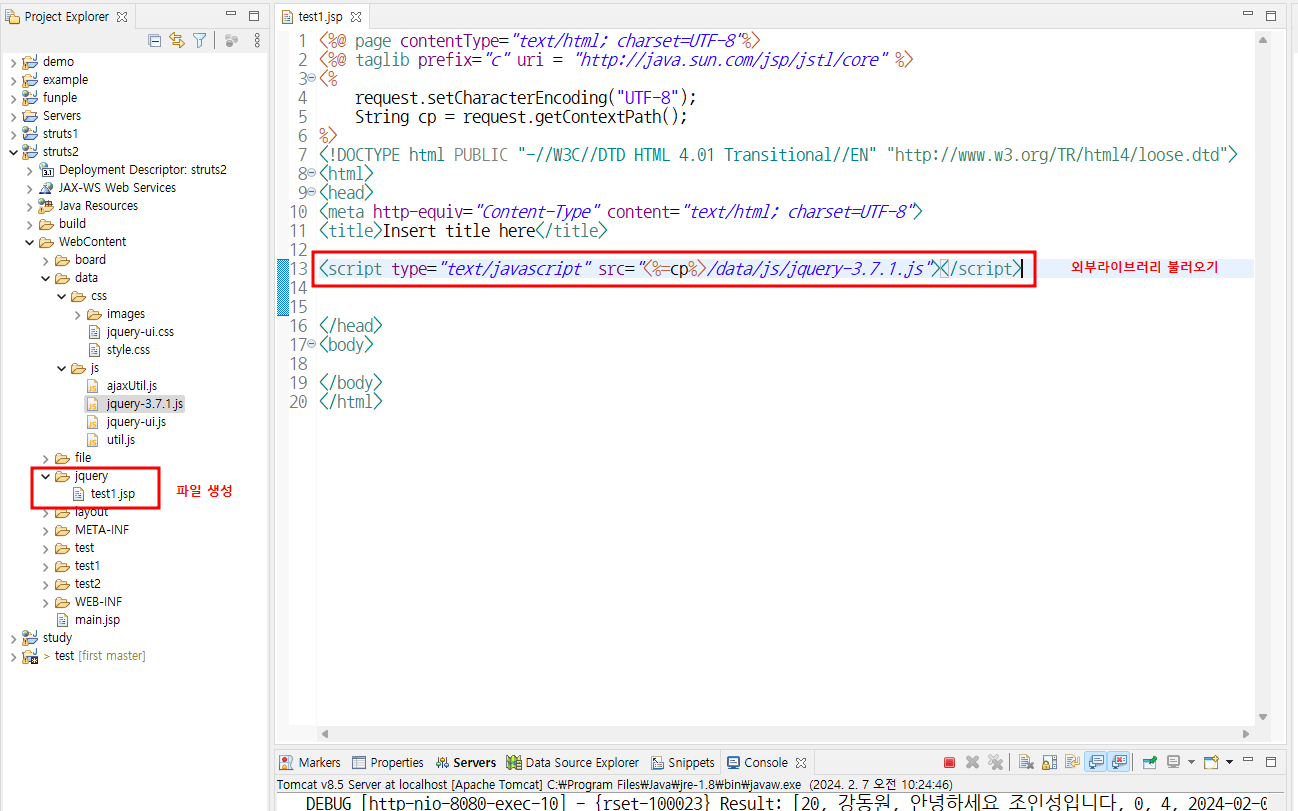Click the editor horizontal scrollbar
This screenshot has height=811, width=1298.
click(x=784, y=734)
